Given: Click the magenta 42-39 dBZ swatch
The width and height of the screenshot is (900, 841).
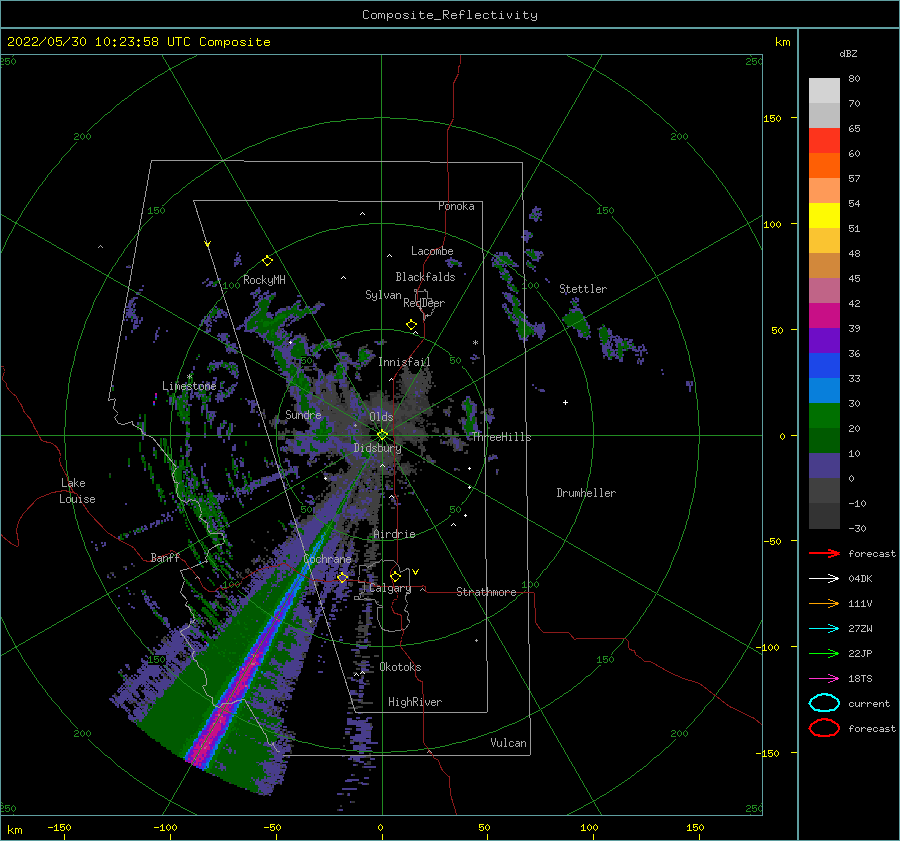Looking at the screenshot, I should (824, 316).
